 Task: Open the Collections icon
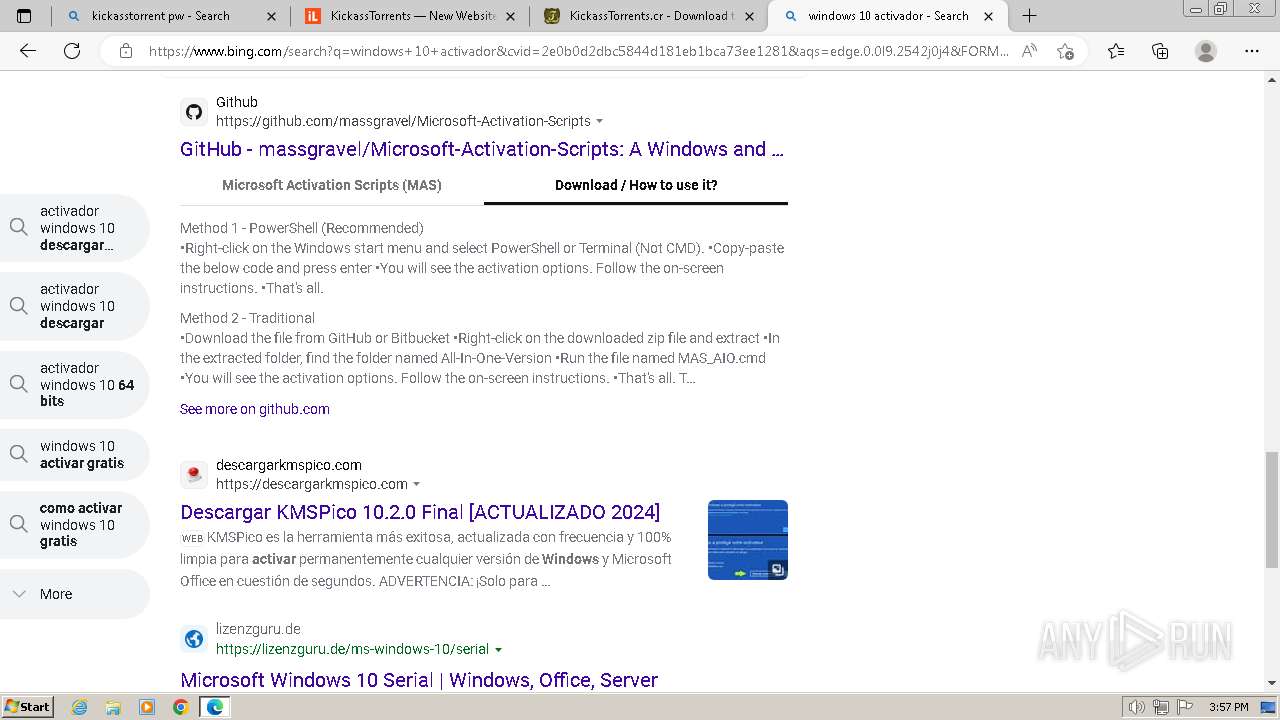(1160, 51)
